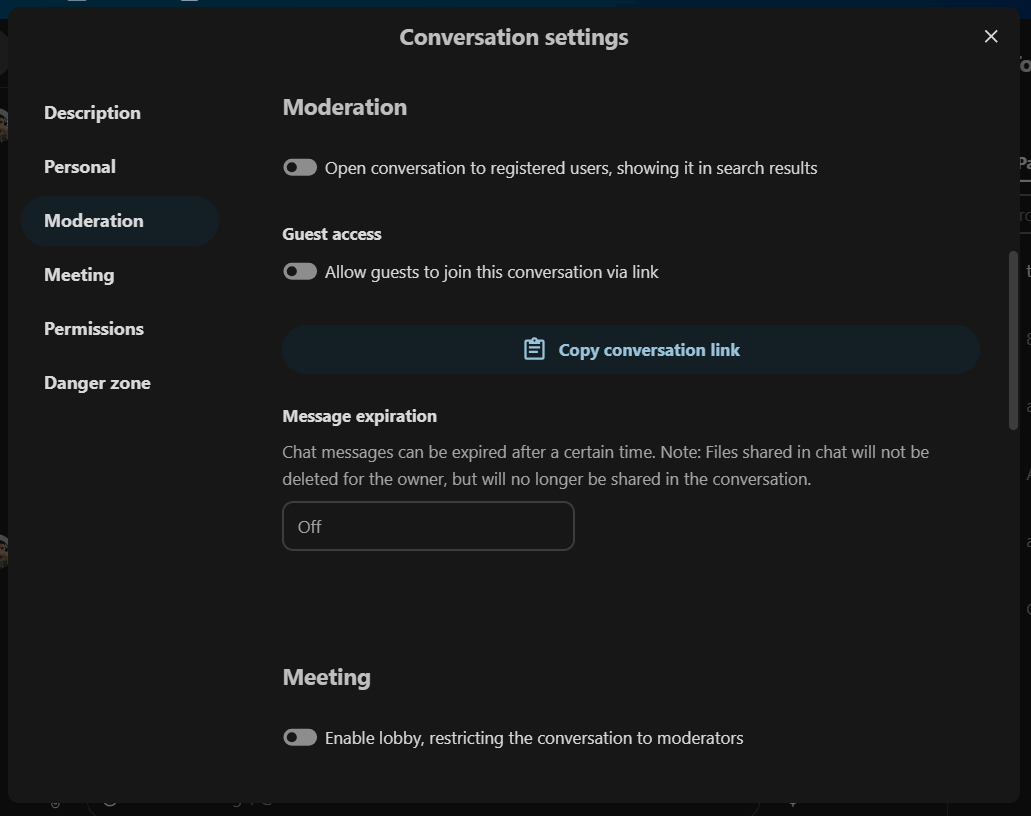1031x816 pixels.
Task: Toggle open conversation to registered users
Action: [300, 168]
